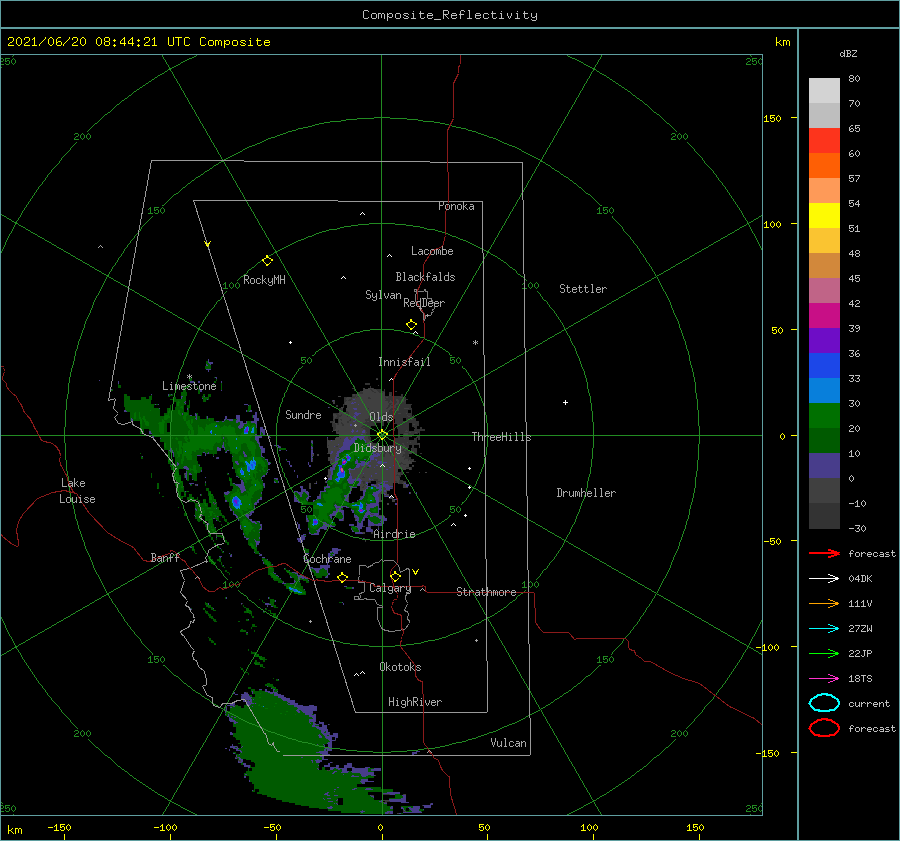Select the Olds label

coord(381,417)
